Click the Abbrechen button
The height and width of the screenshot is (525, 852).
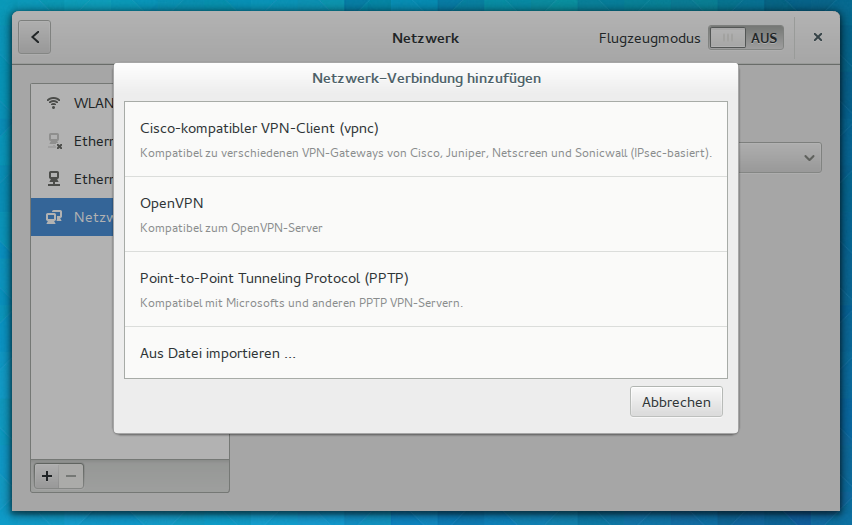click(676, 402)
